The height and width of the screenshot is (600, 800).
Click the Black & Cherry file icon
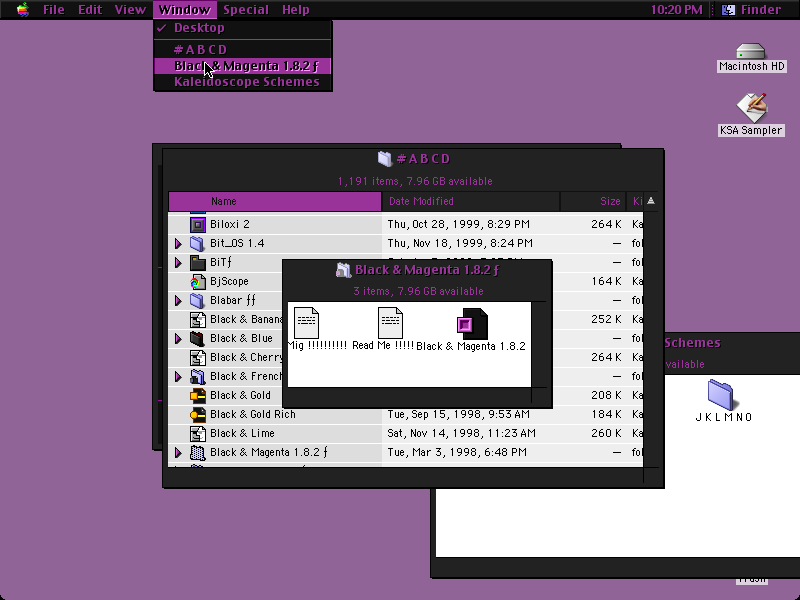pos(197,358)
